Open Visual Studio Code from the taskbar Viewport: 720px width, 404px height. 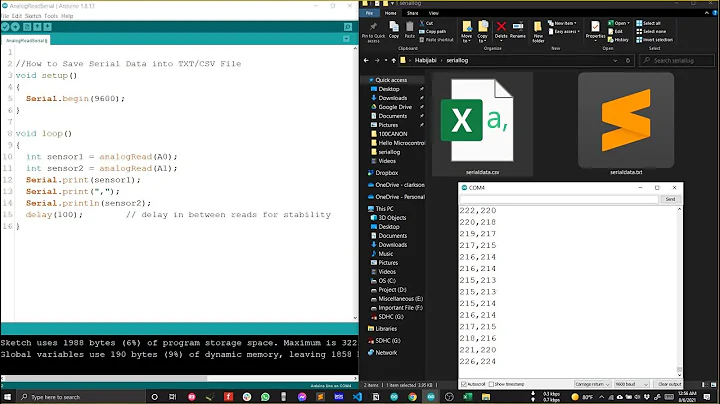[357, 397]
